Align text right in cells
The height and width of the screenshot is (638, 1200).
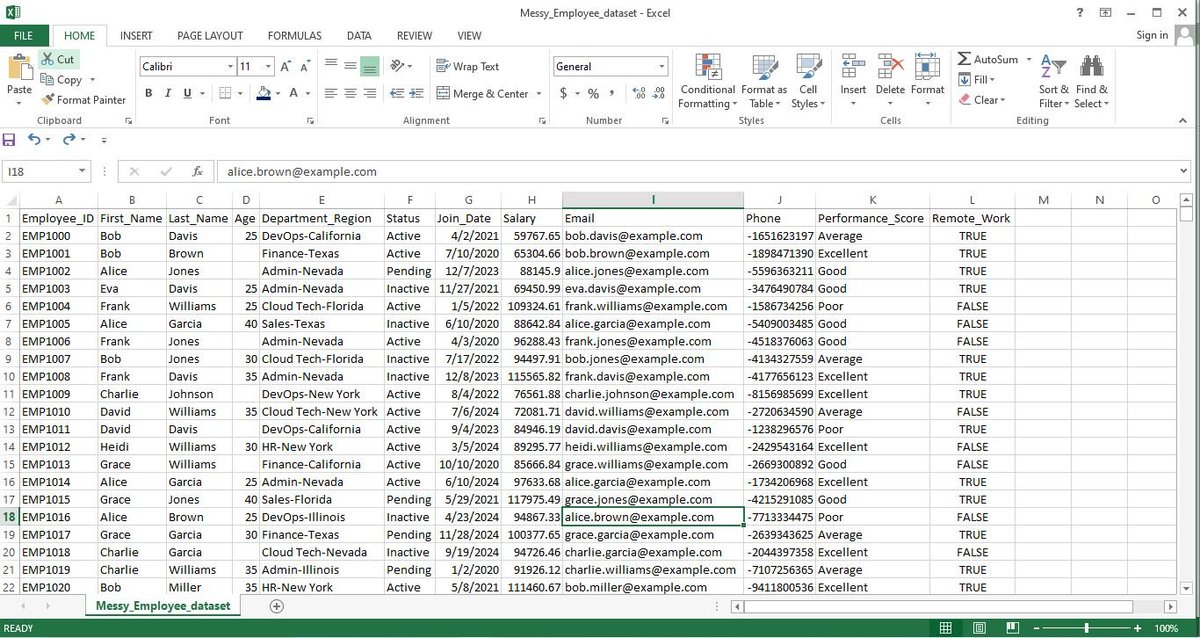click(x=370, y=93)
